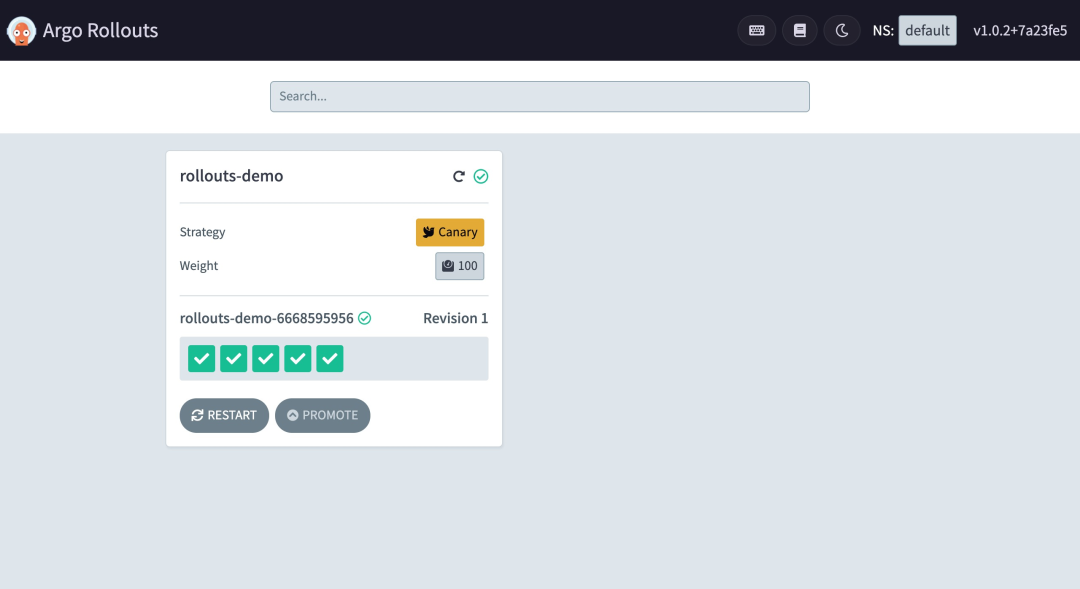Open the documentation book icon
1080x589 pixels.
pyautogui.click(x=800, y=30)
